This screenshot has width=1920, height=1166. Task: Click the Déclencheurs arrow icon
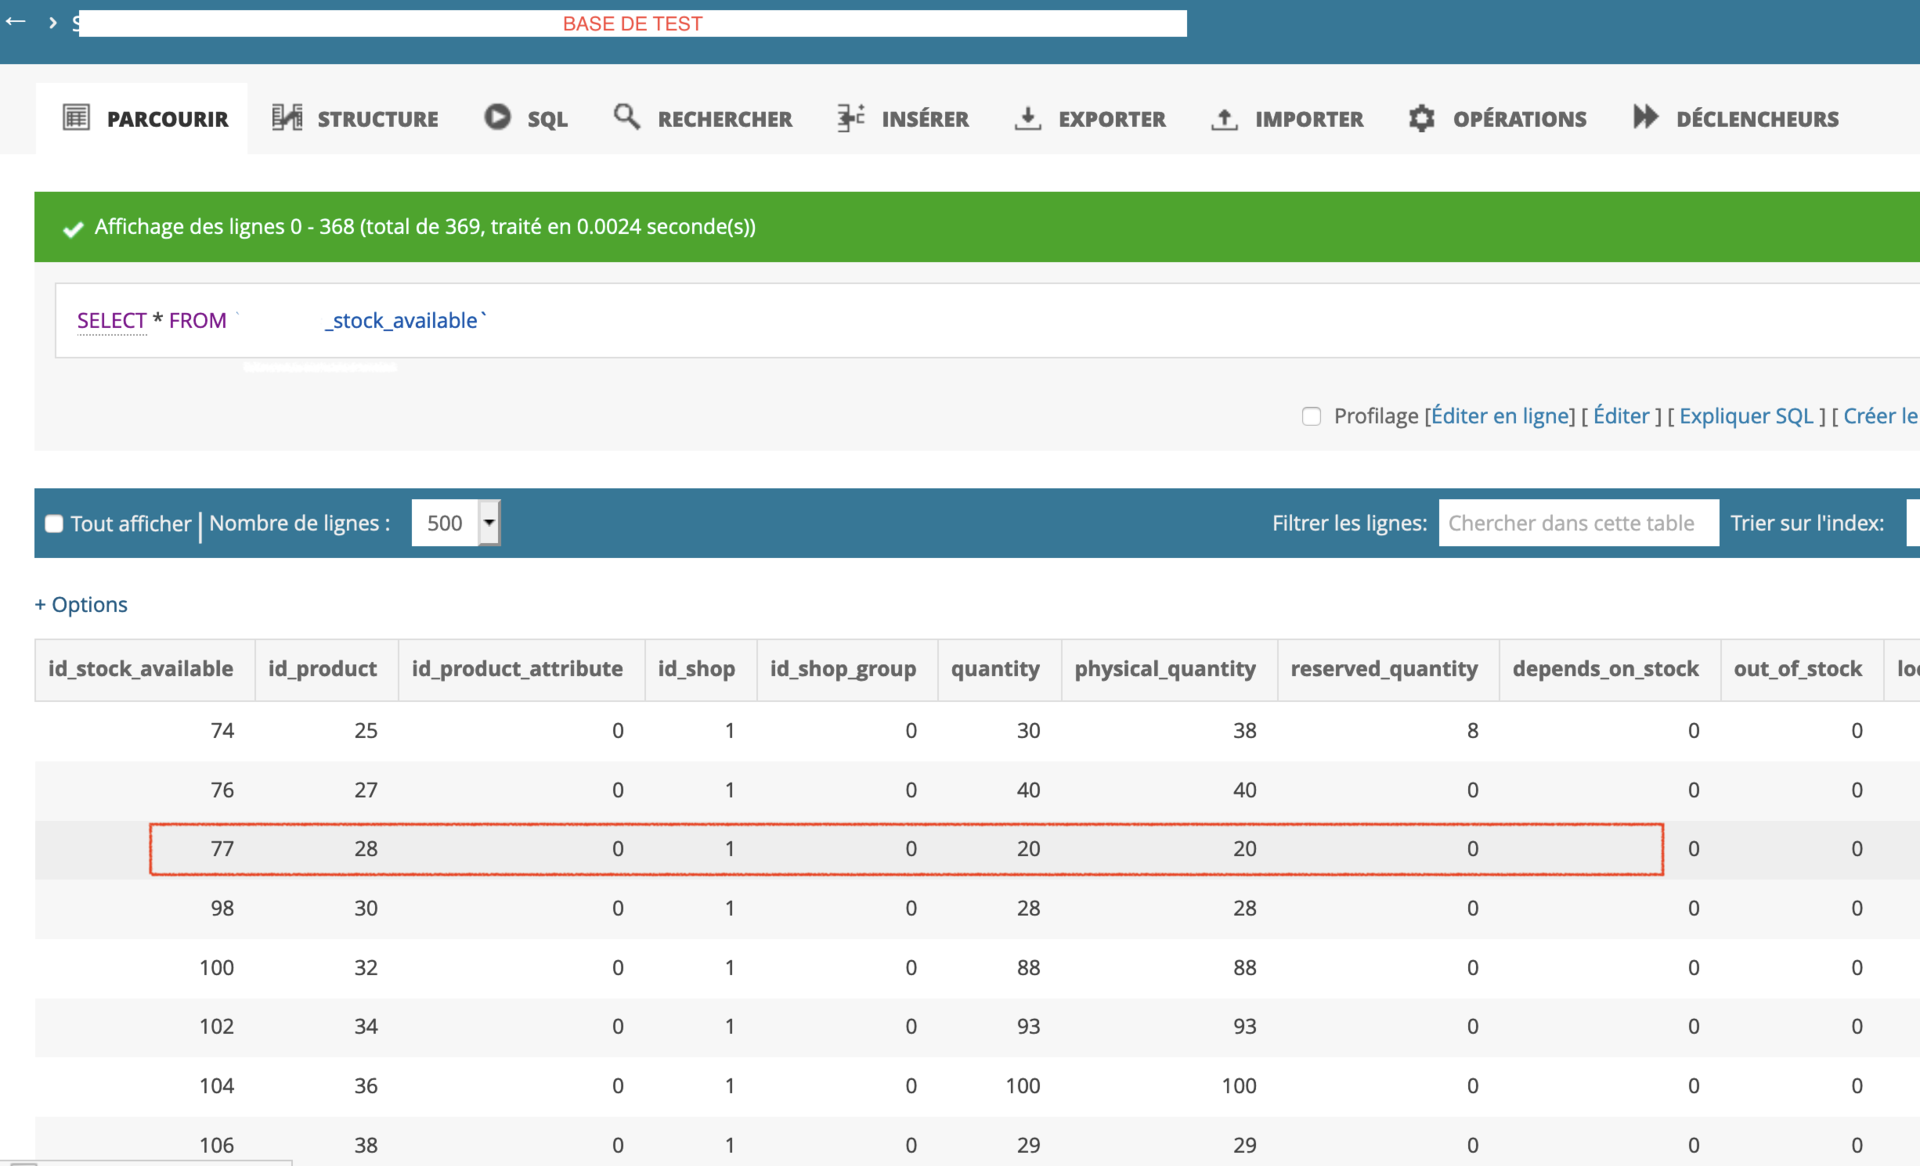pos(1645,117)
